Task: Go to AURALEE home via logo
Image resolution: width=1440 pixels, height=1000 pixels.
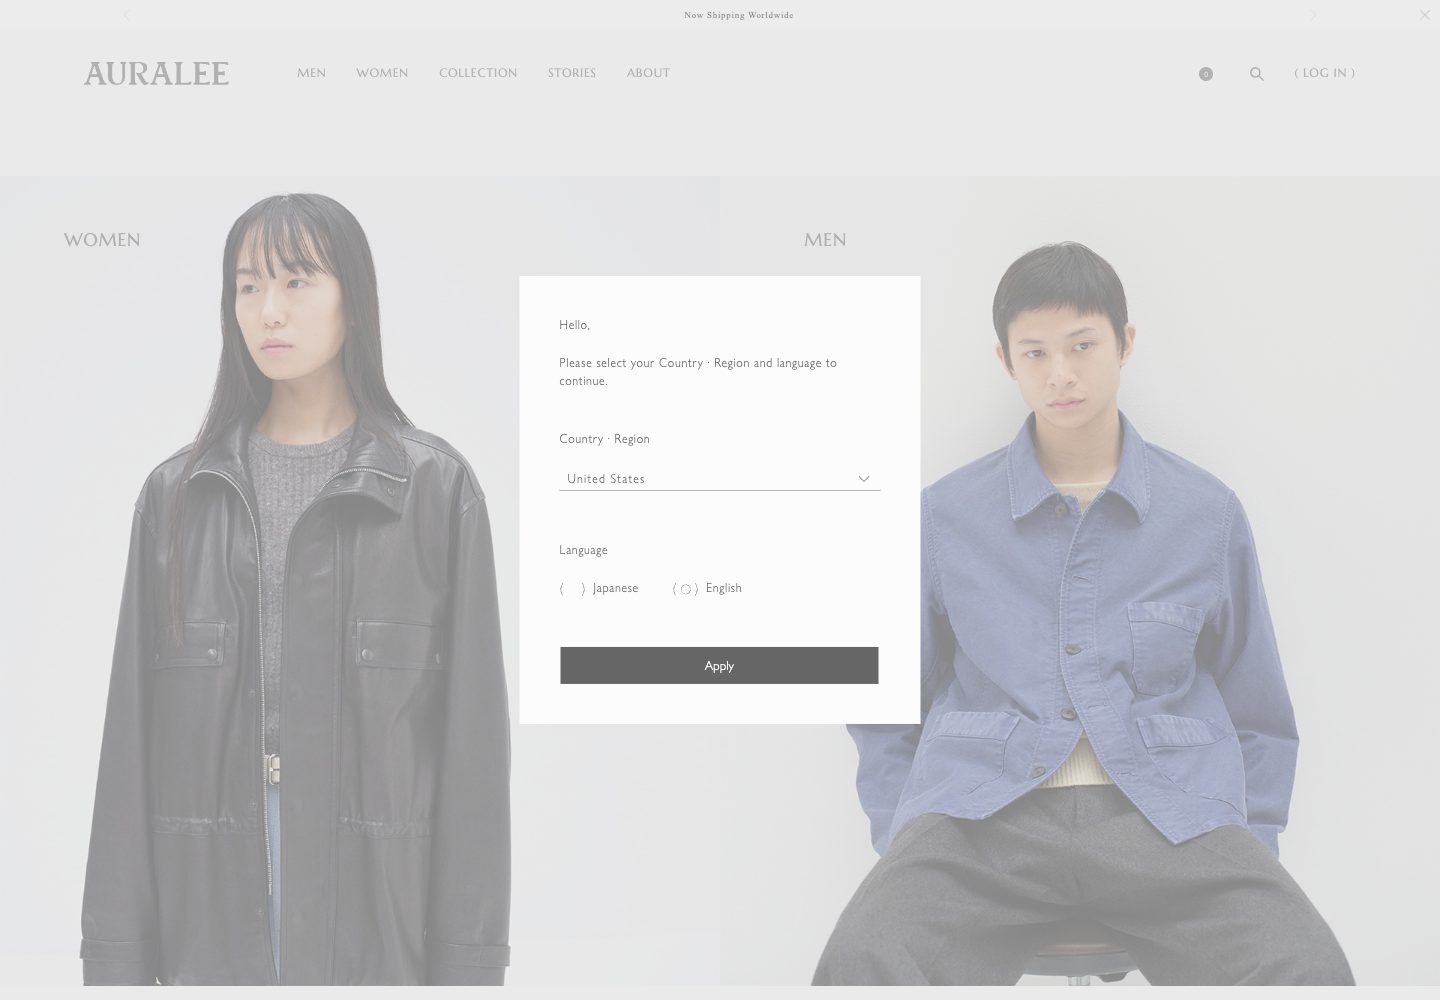Action: pos(156,73)
